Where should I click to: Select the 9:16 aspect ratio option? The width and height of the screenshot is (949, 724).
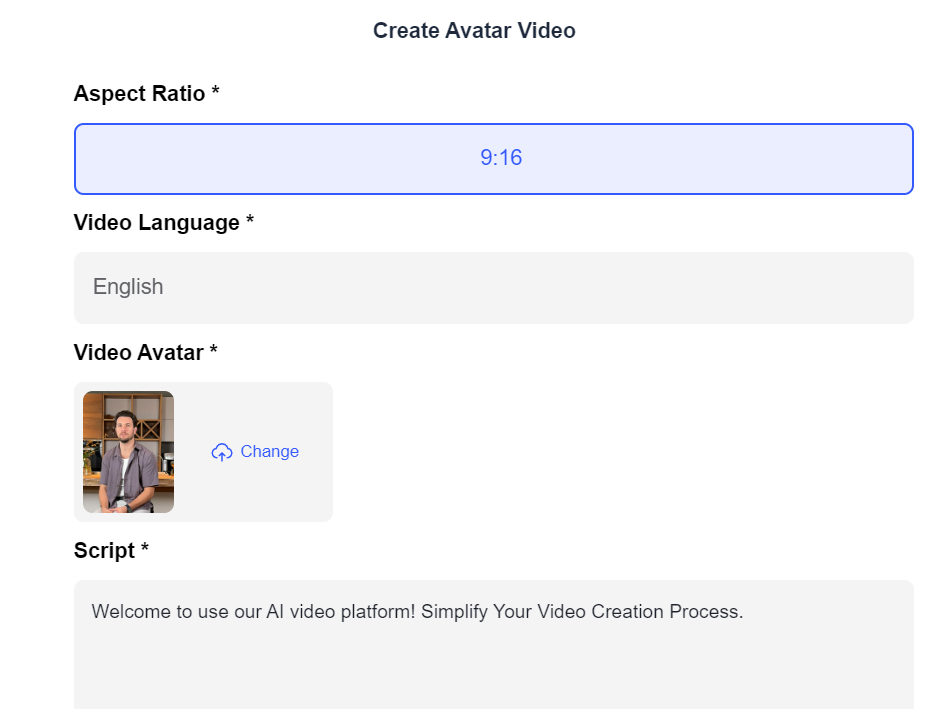[x=493, y=159]
